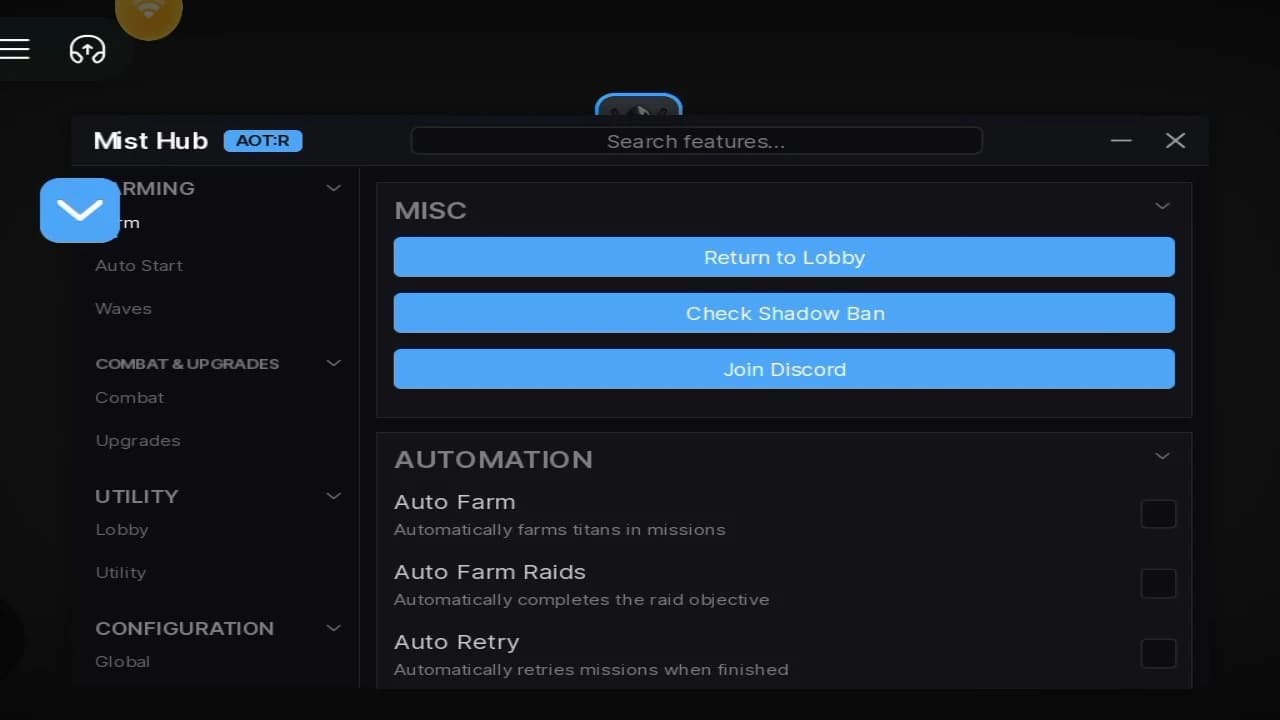Open Utility under the UTILITY section

click(121, 573)
